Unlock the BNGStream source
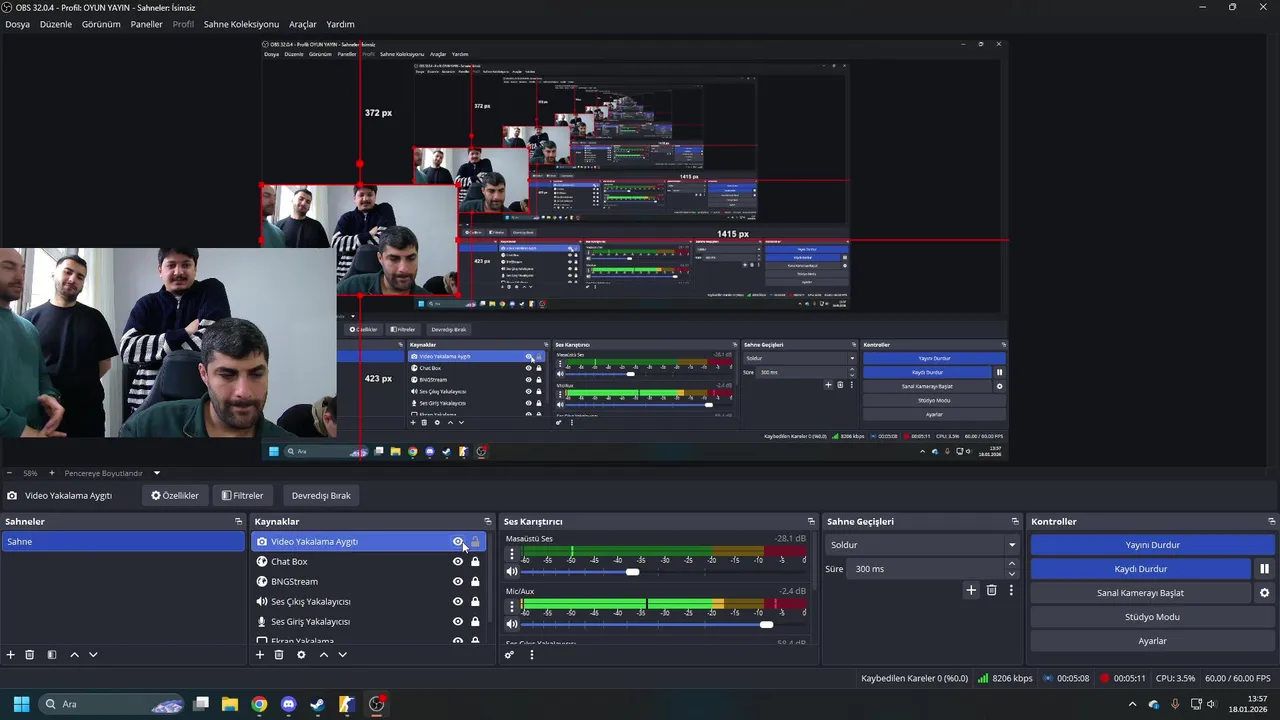 [475, 582]
